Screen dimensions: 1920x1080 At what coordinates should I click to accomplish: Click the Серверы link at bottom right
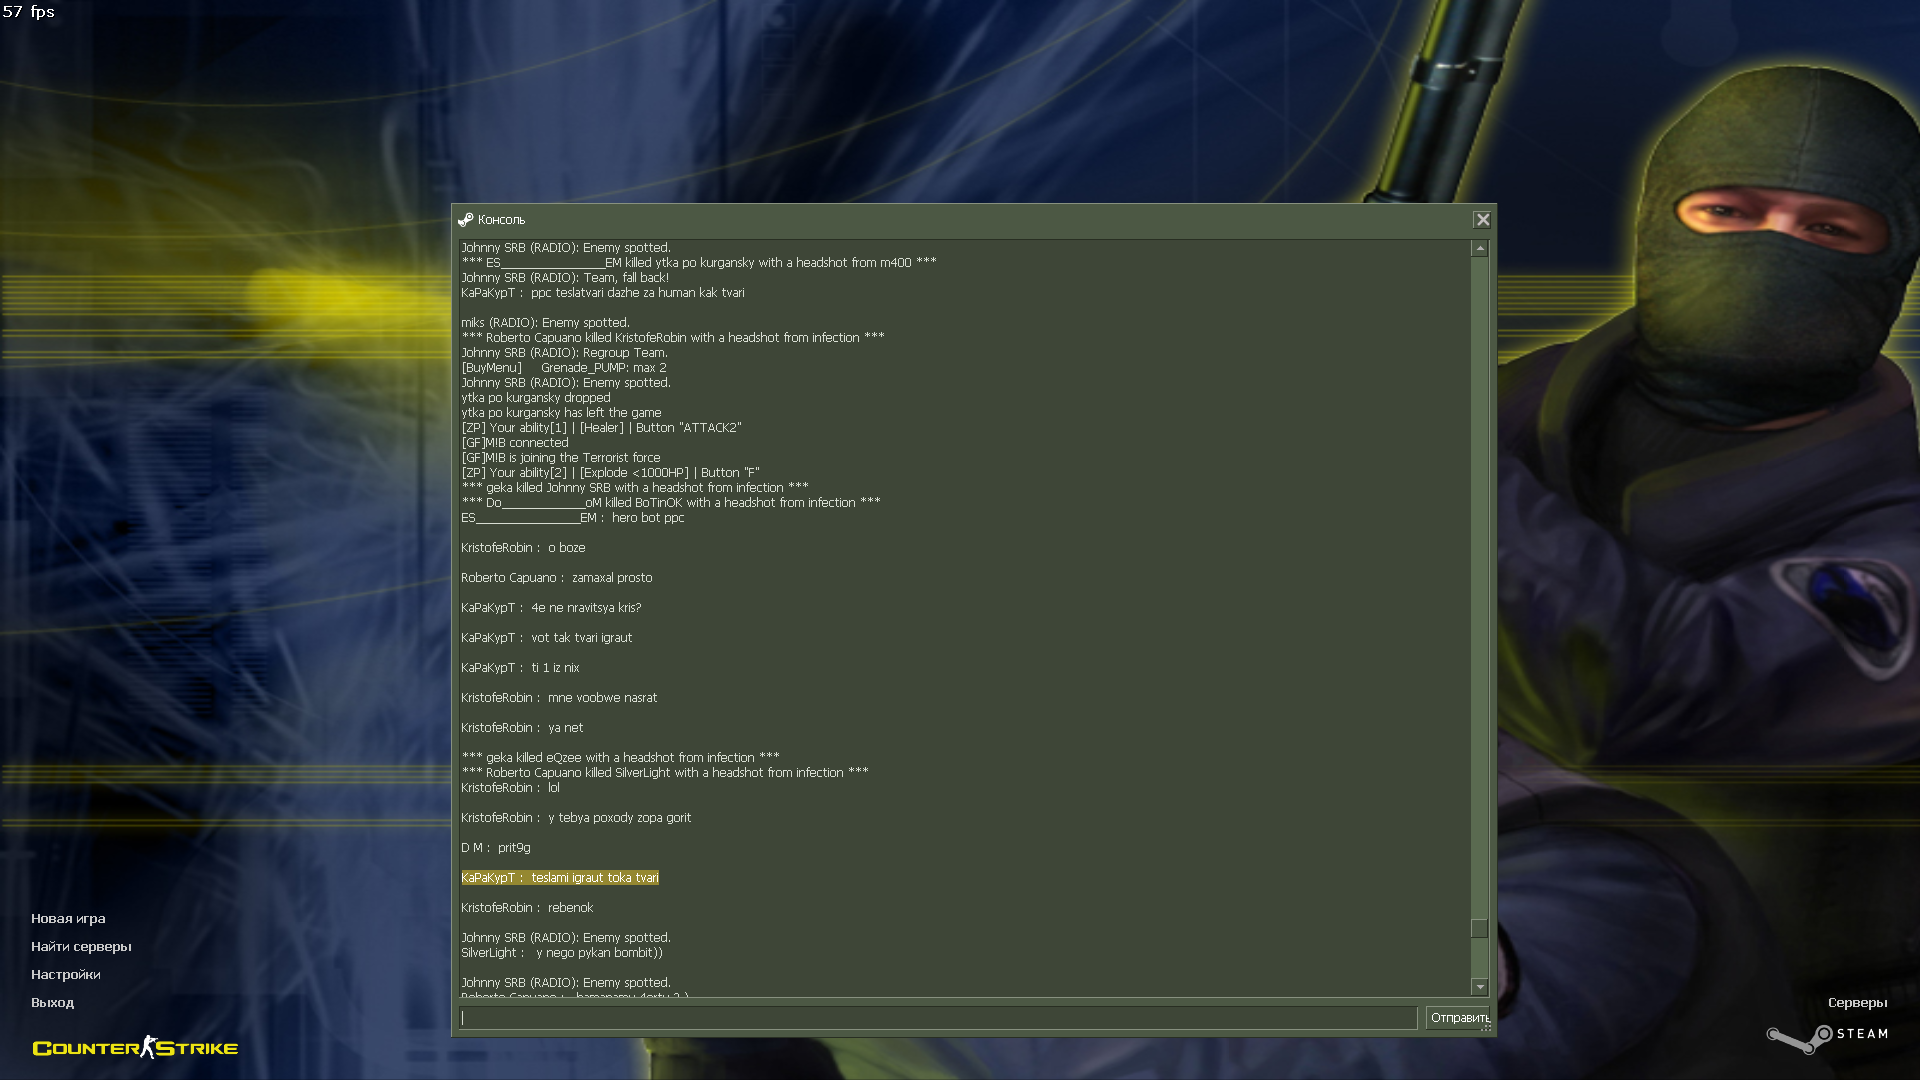click(1857, 1002)
